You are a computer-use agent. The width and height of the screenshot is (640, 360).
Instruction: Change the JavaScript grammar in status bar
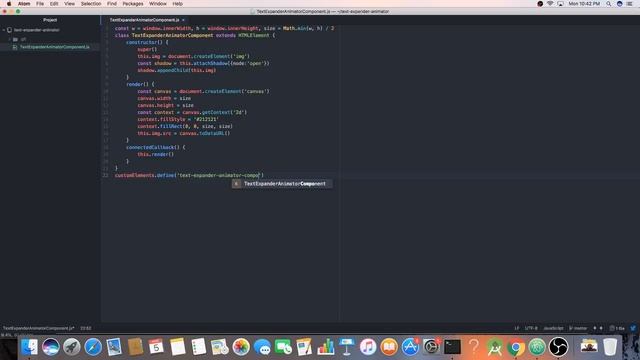pyautogui.click(x=553, y=328)
